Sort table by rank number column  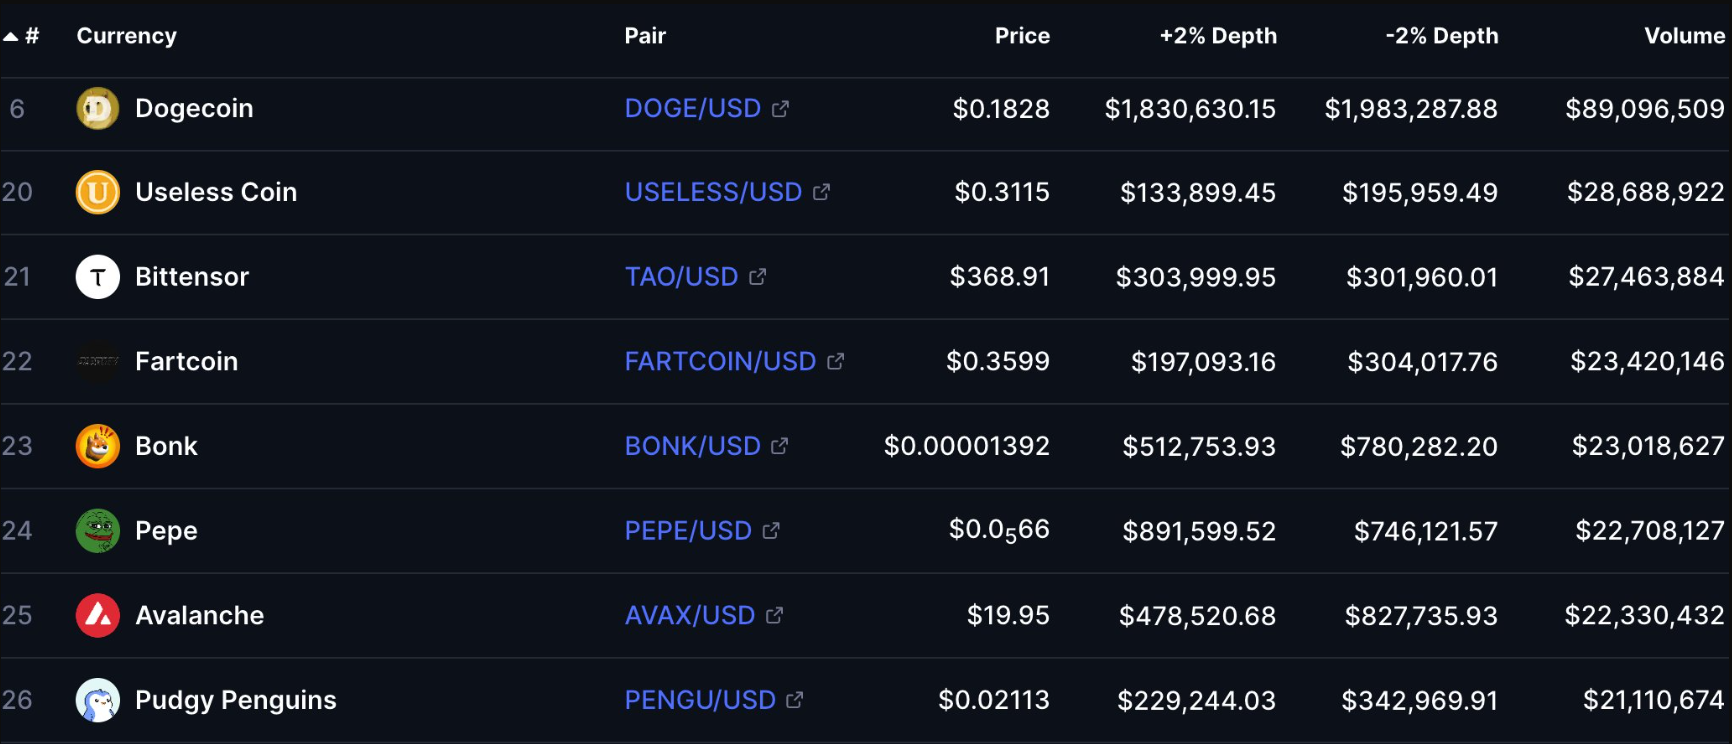click(x=30, y=36)
